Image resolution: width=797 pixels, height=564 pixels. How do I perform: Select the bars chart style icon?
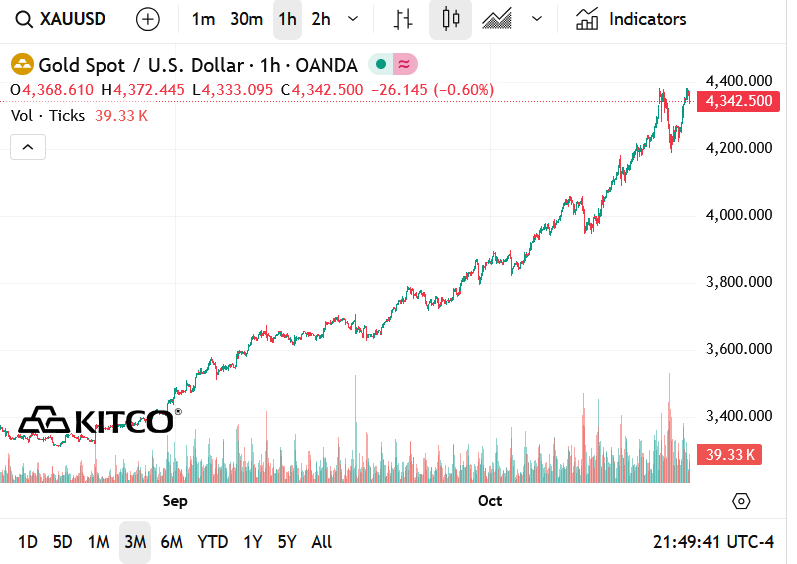pyautogui.click(x=404, y=19)
